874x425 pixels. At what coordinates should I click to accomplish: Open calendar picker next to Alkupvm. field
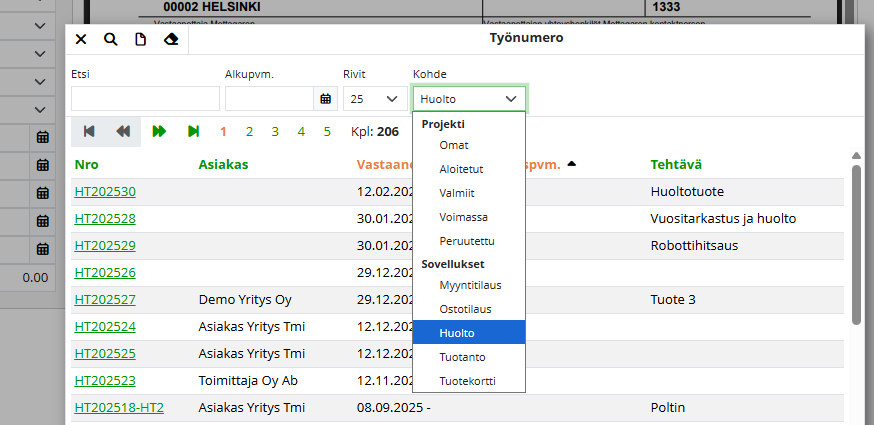(x=325, y=99)
